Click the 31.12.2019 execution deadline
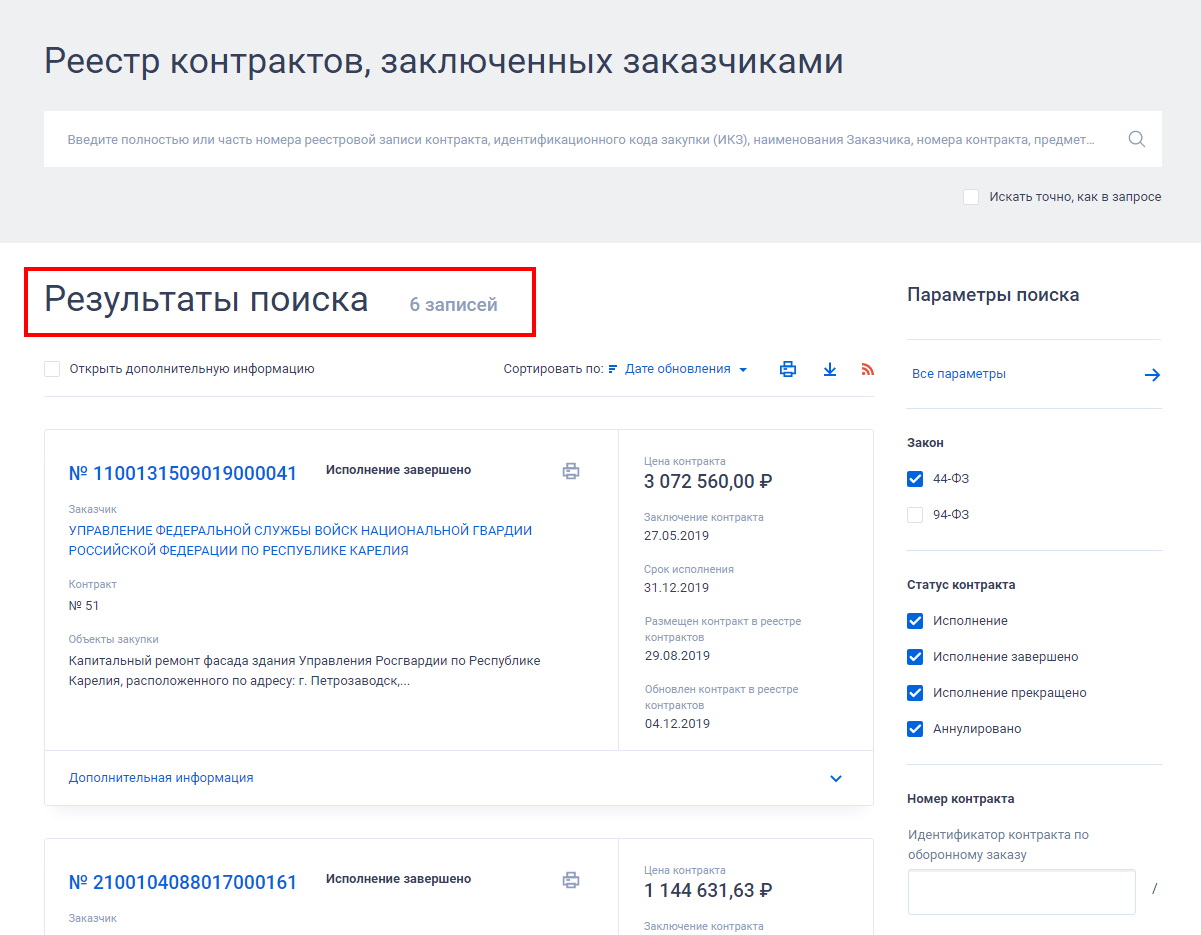Viewport: 1201px width, 935px height. pos(677,588)
